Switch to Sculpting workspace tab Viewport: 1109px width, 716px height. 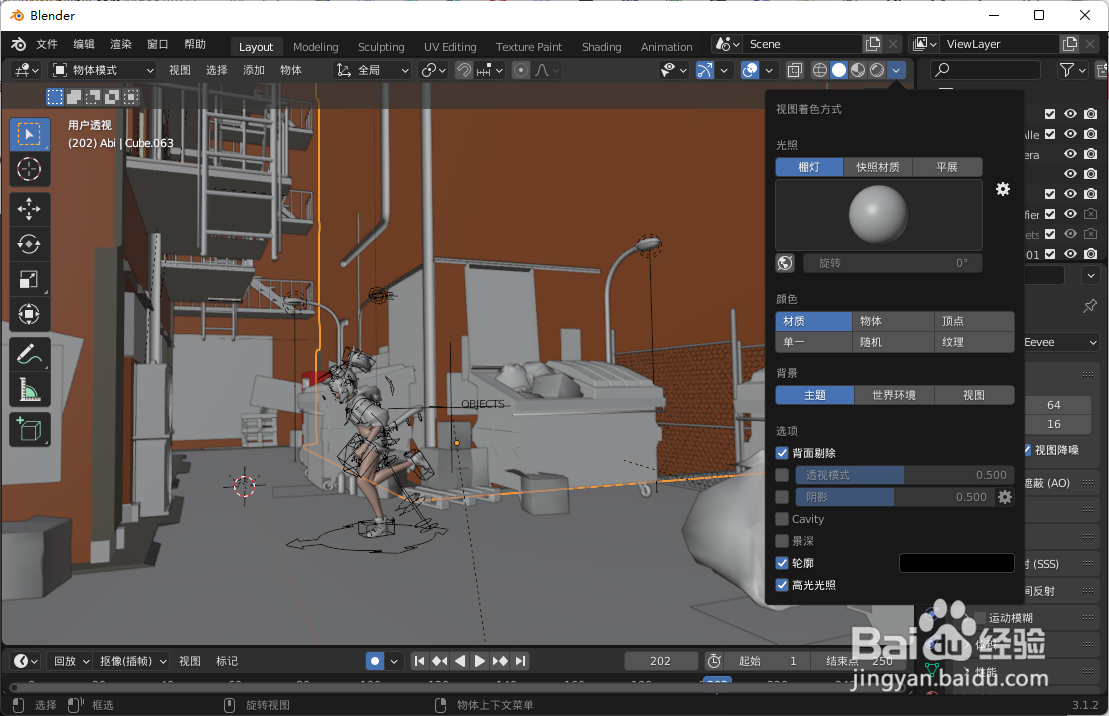(x=381, y=47)
